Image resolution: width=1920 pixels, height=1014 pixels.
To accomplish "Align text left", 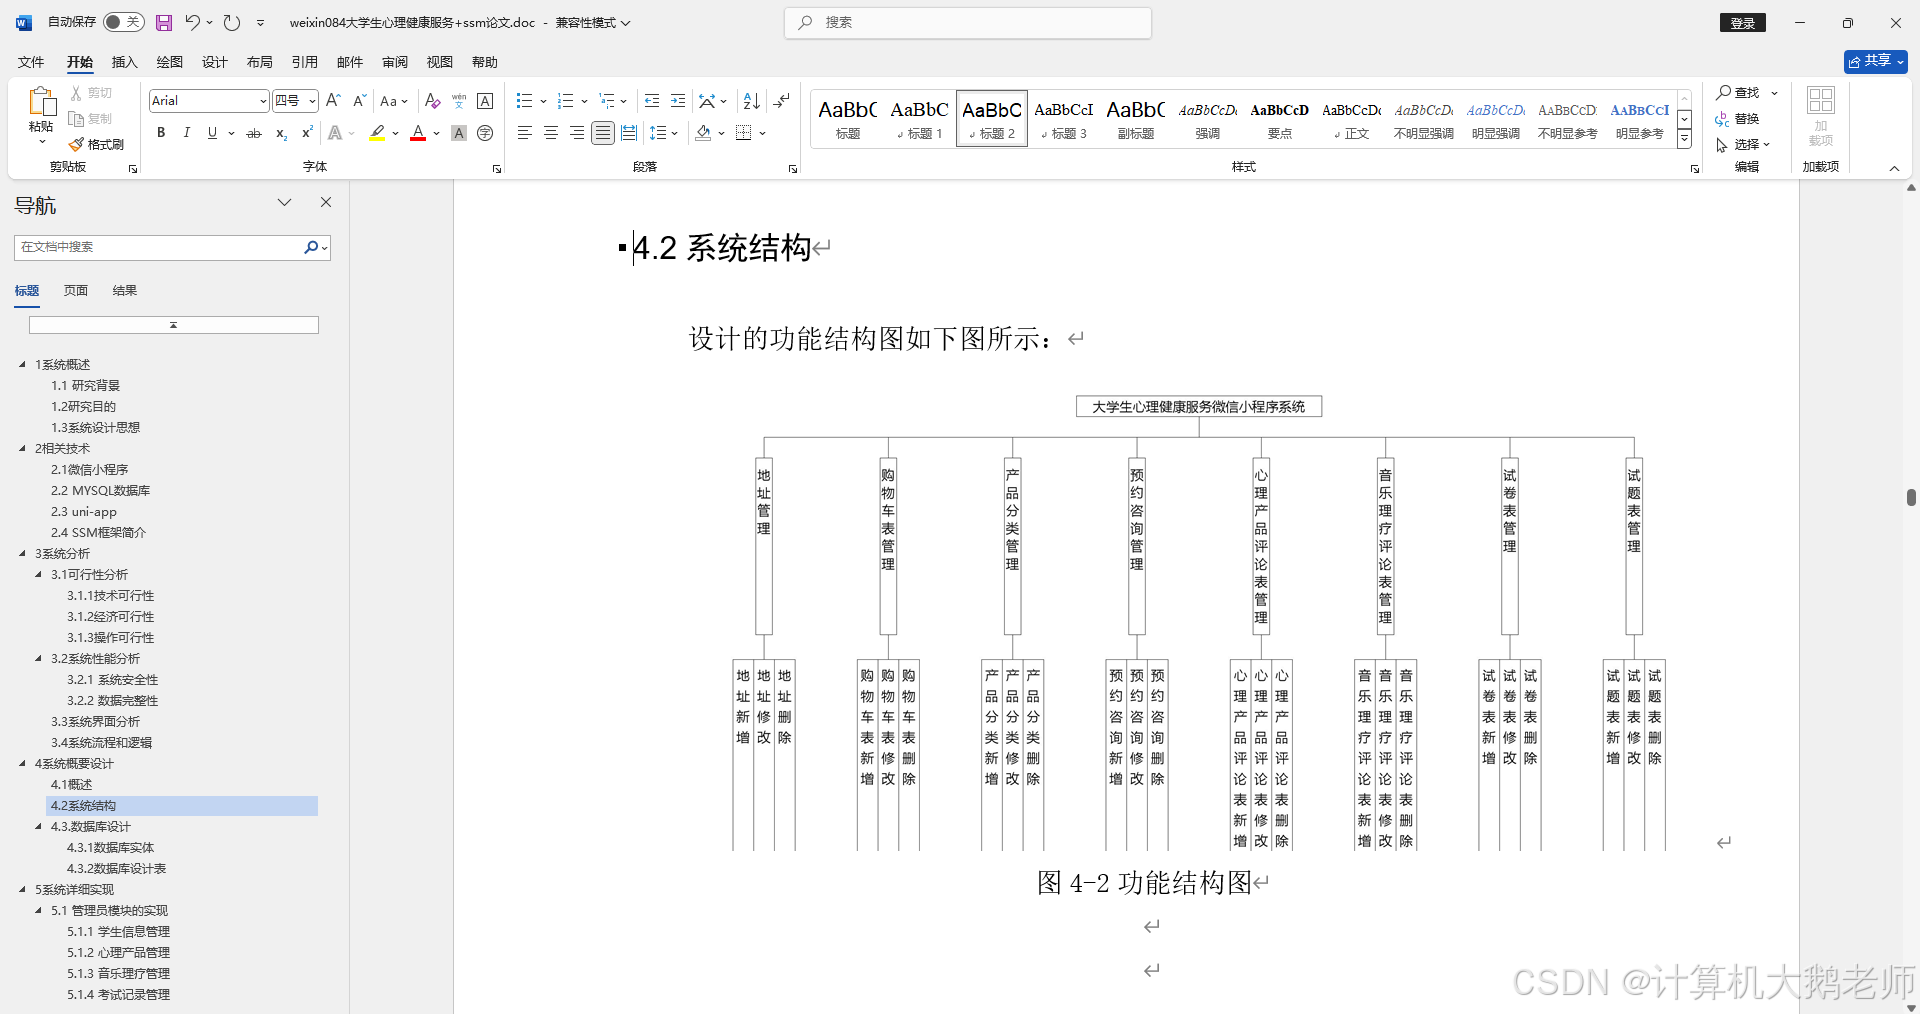I will pyautogui.click(x=524, y=133).
